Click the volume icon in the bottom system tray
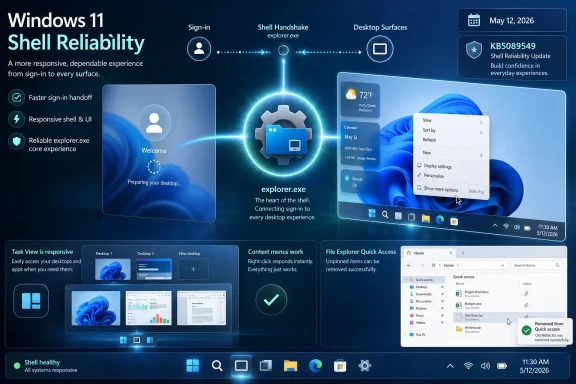 pos(485,366)
